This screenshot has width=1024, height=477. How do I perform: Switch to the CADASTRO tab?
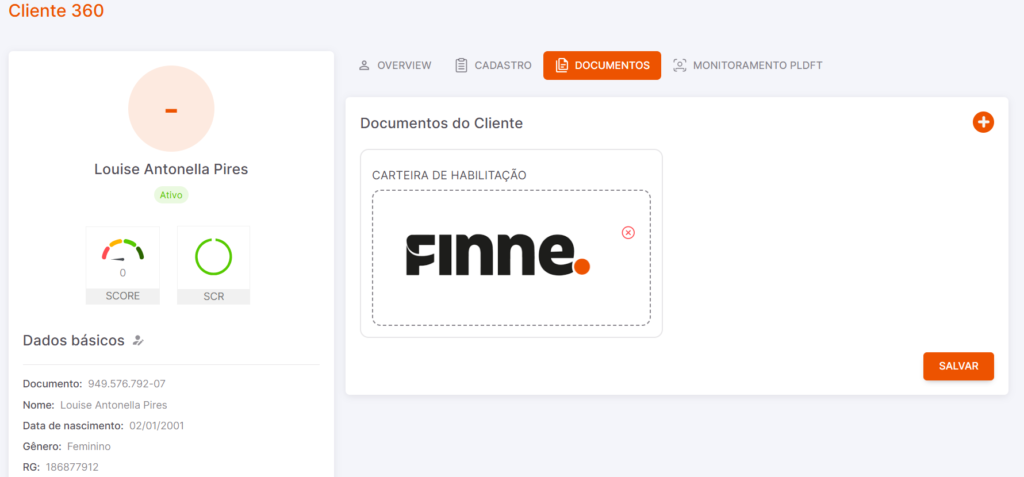click(x=494, y=65)
